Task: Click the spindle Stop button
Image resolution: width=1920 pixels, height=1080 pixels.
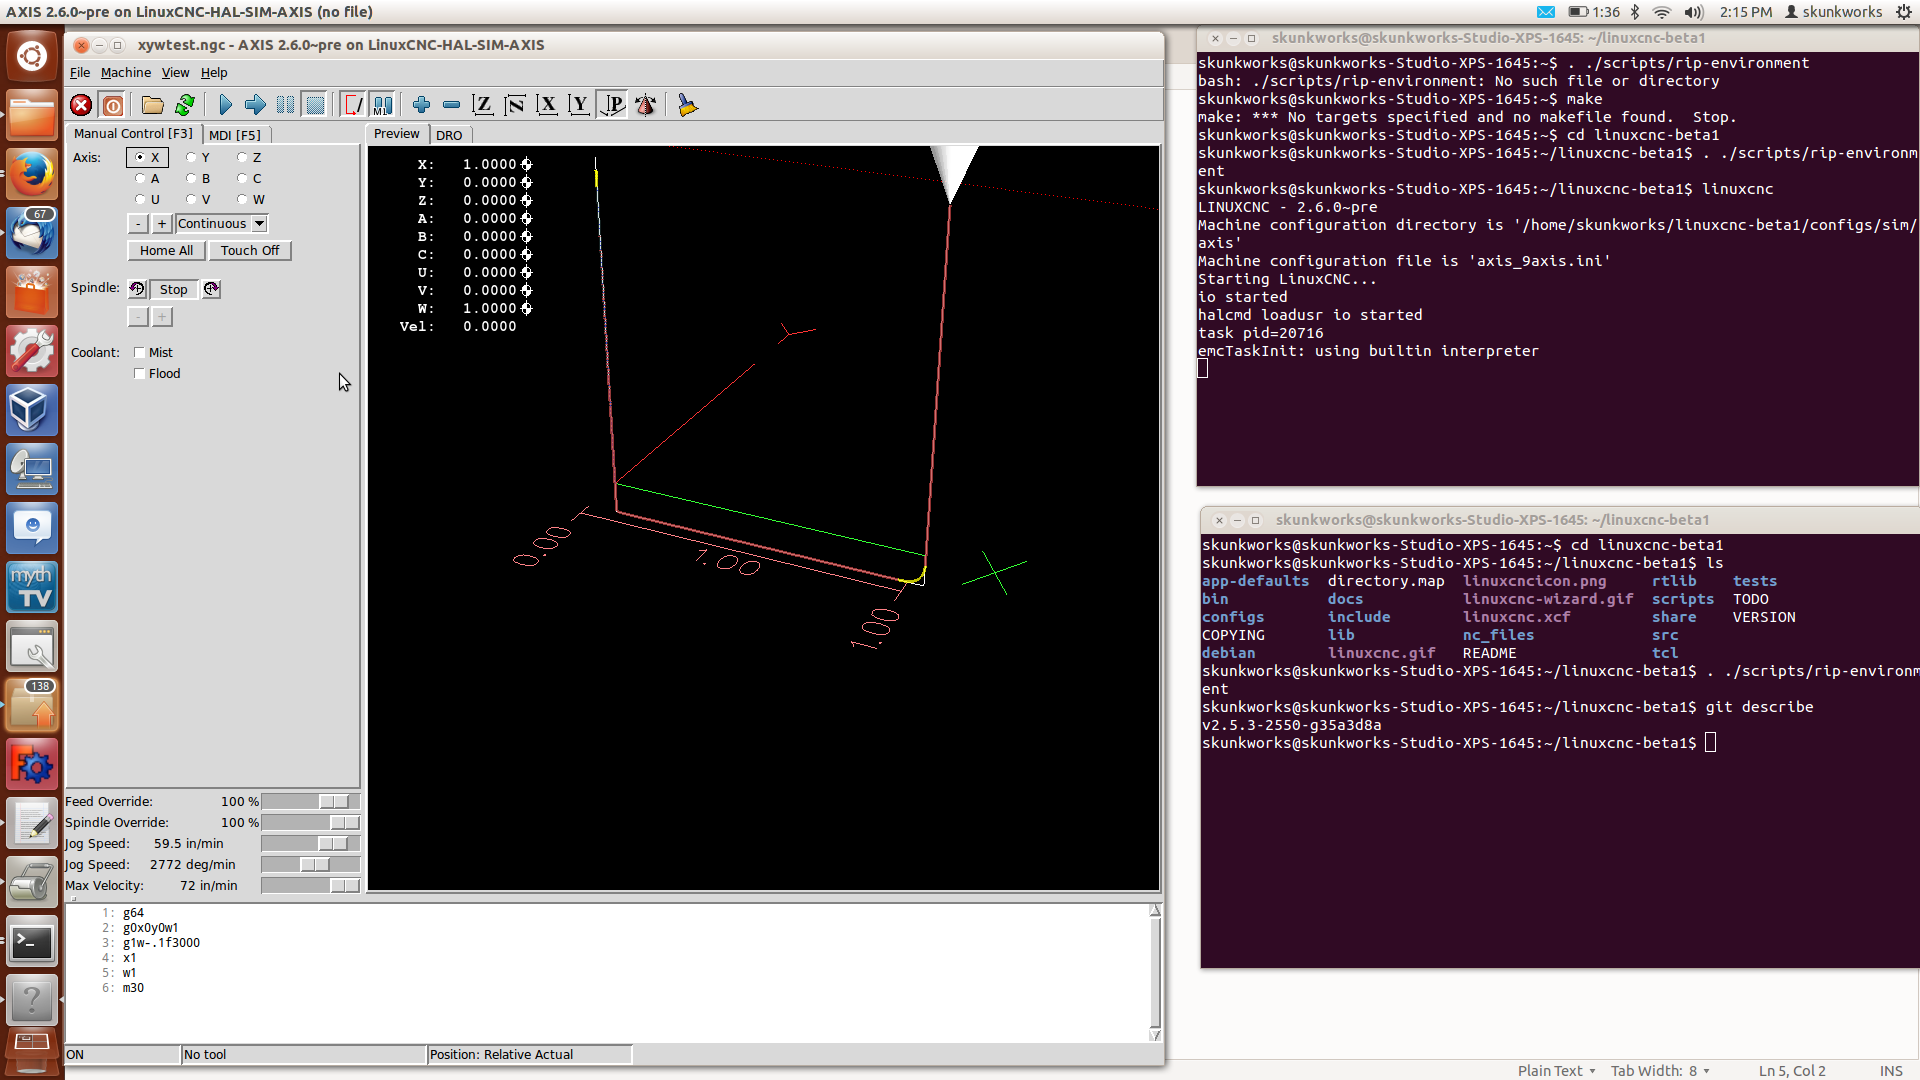Action: pos(173,289)
